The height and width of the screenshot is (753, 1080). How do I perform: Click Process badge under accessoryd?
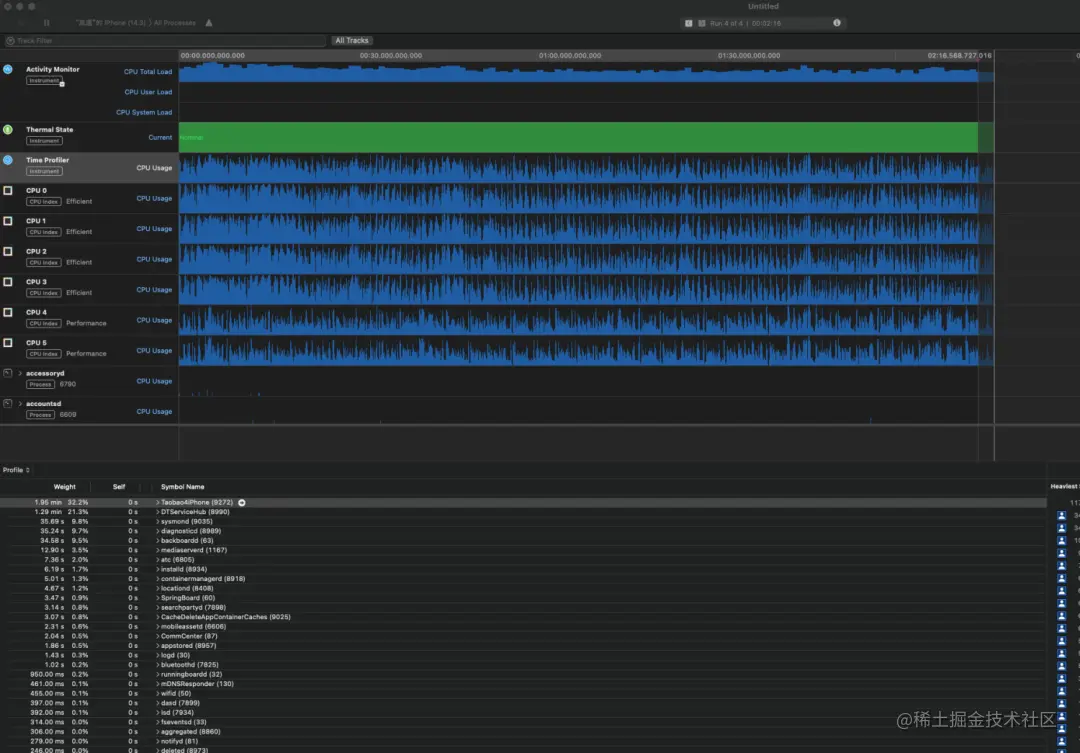tap(40, 384)
